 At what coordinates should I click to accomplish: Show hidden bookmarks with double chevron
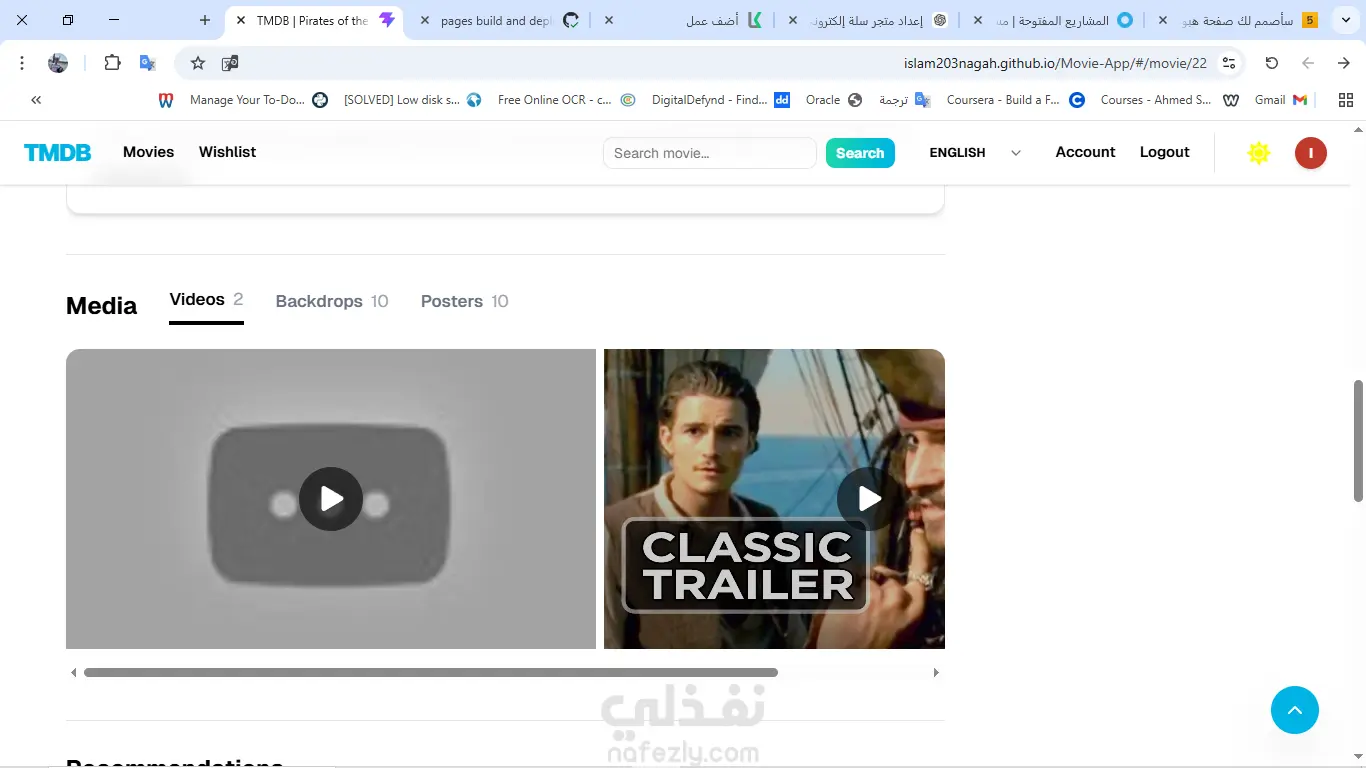point(36,100)
